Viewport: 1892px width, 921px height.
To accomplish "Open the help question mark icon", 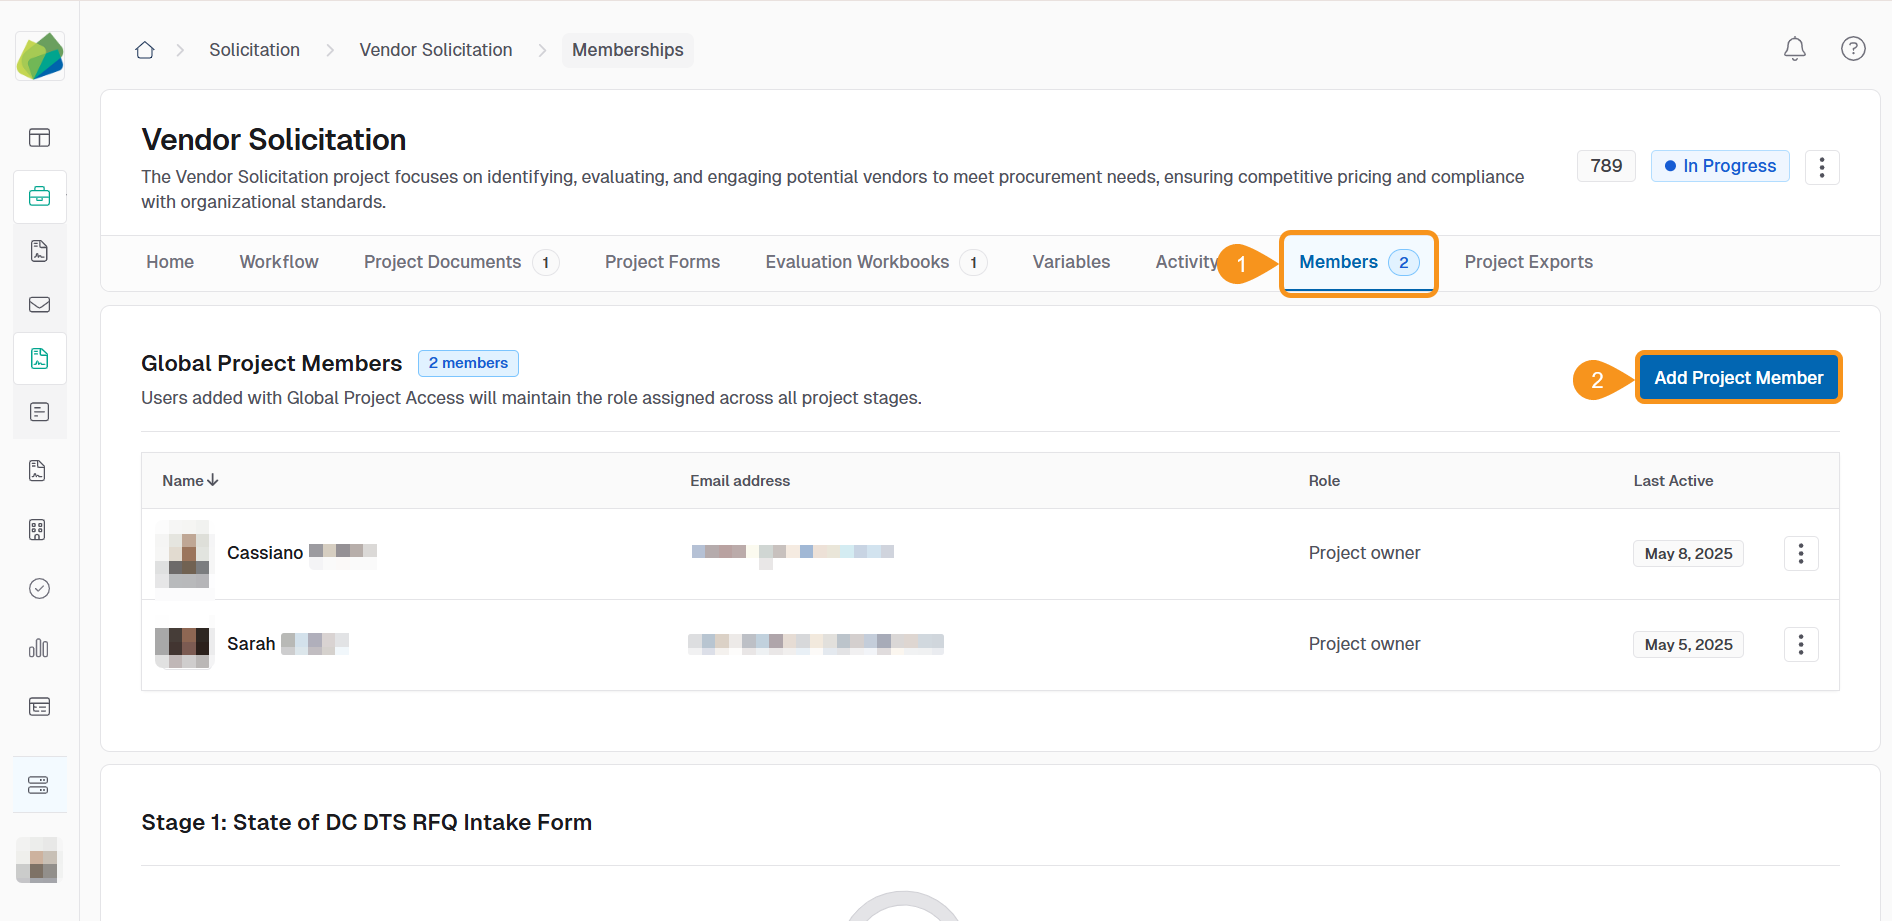I will 1852,49.
